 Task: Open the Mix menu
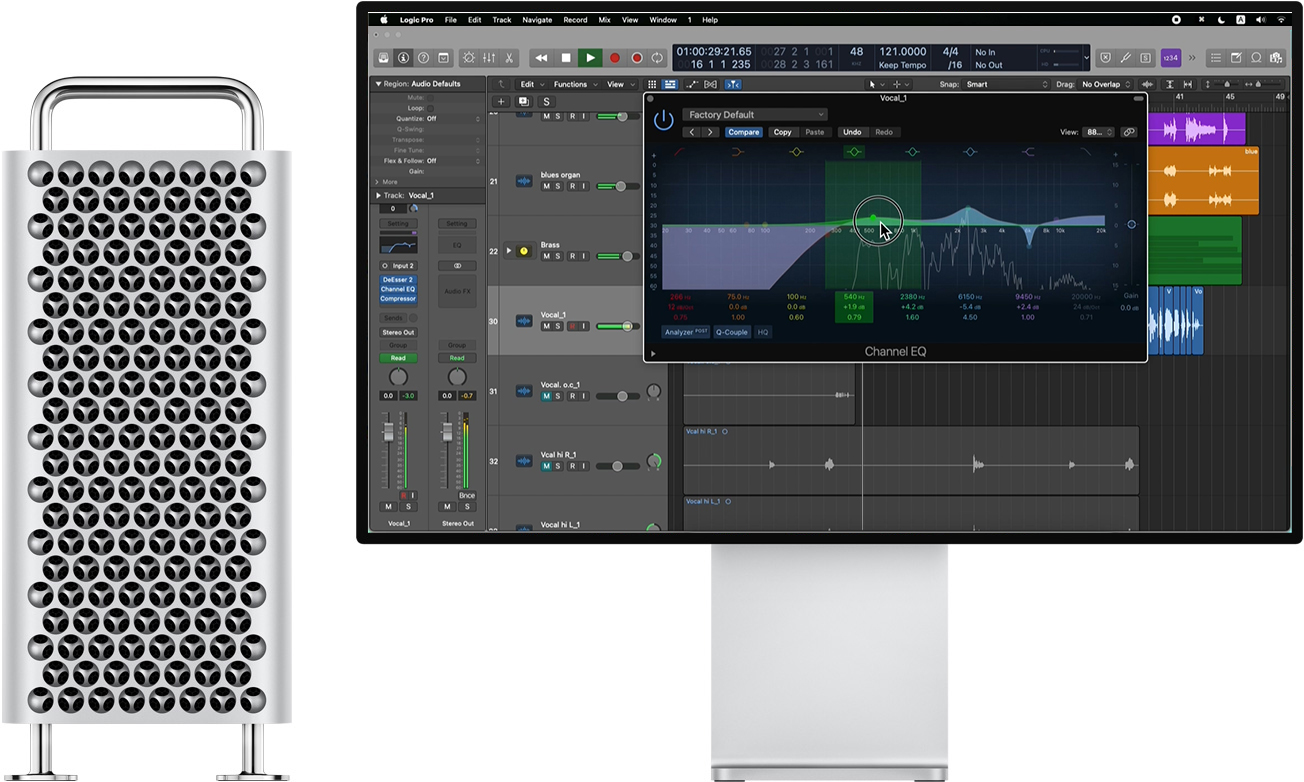(605, 20)
